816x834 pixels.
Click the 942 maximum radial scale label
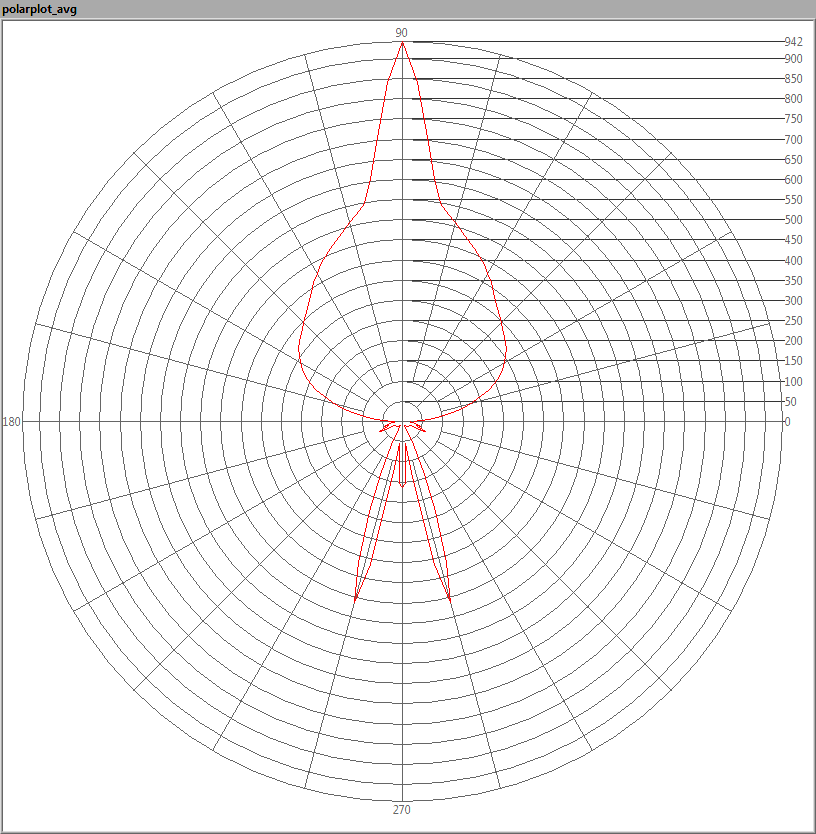(x=793, y=42)
